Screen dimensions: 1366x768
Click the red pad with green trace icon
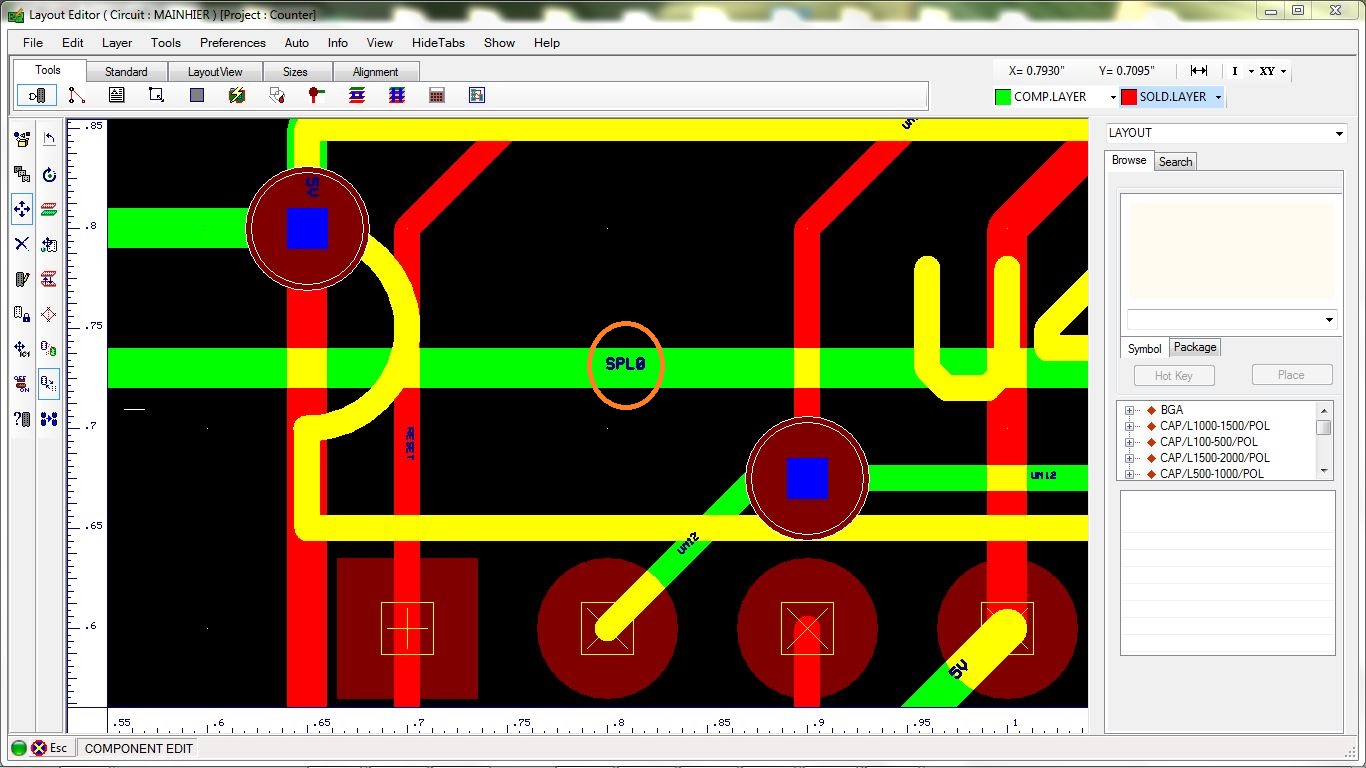pos(317,96)
